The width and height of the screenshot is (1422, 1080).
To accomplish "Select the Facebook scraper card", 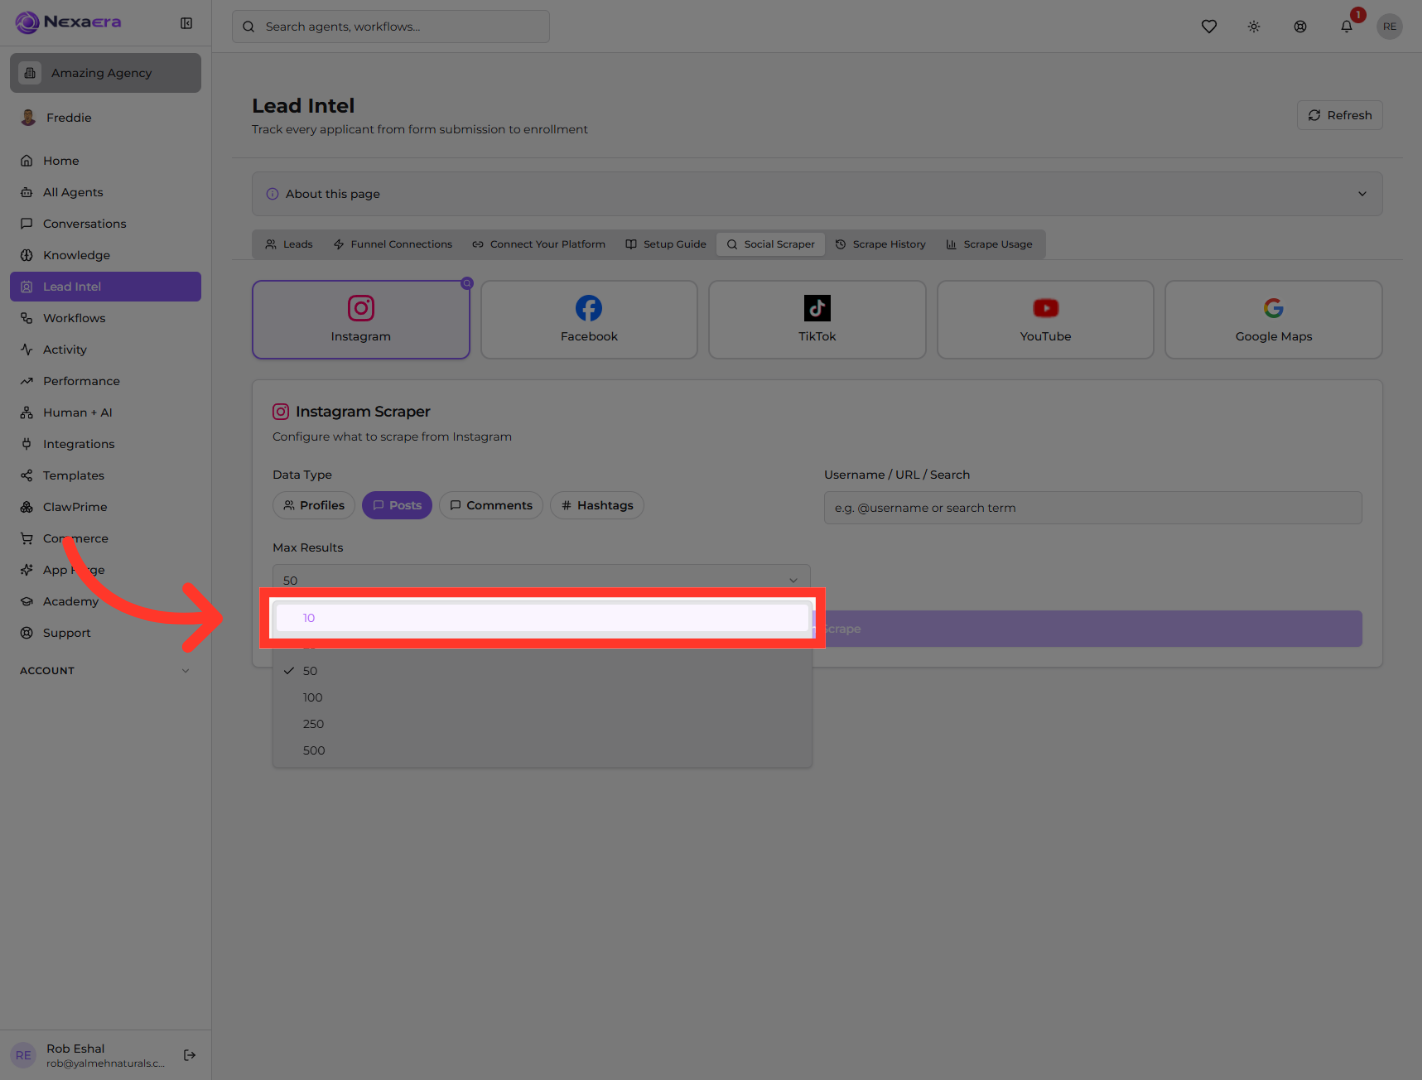I will [x=589, y=320].
